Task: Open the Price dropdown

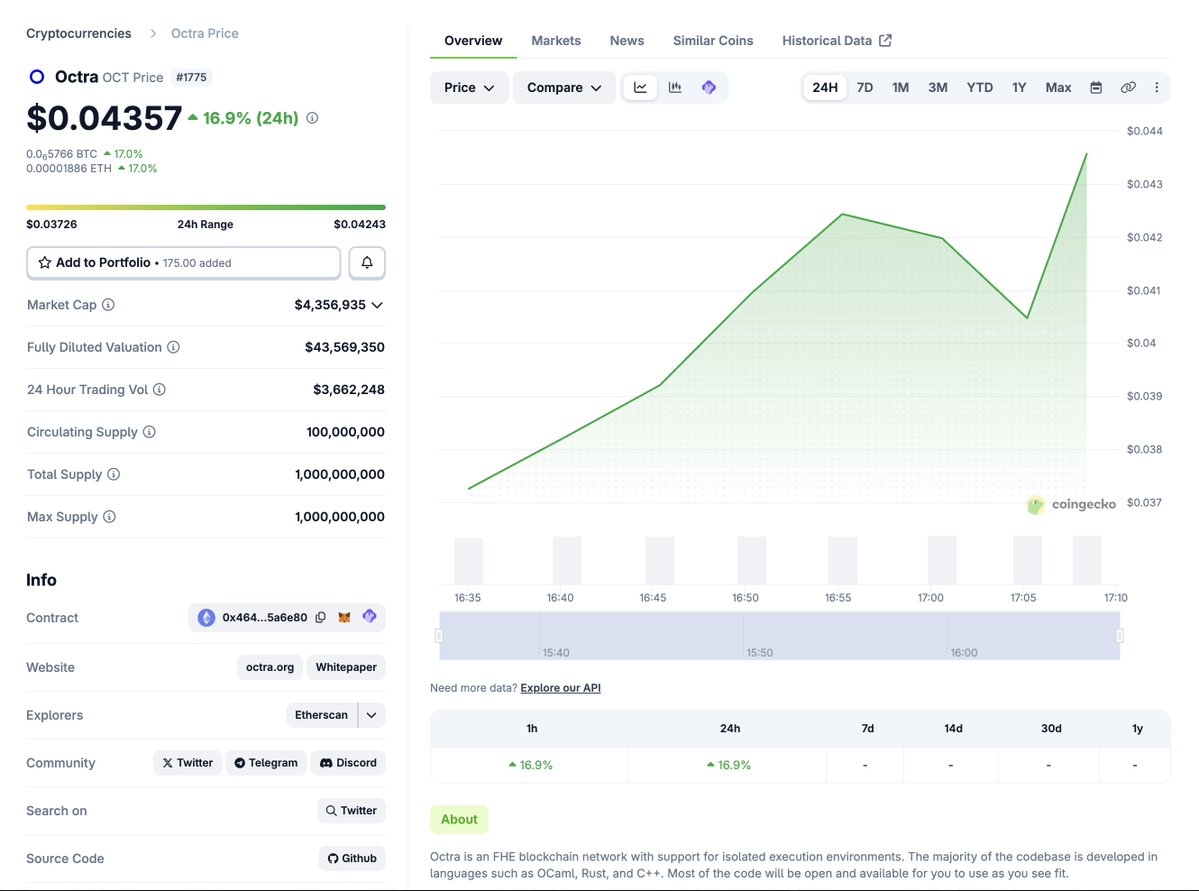Action: [x=469, y=87]
